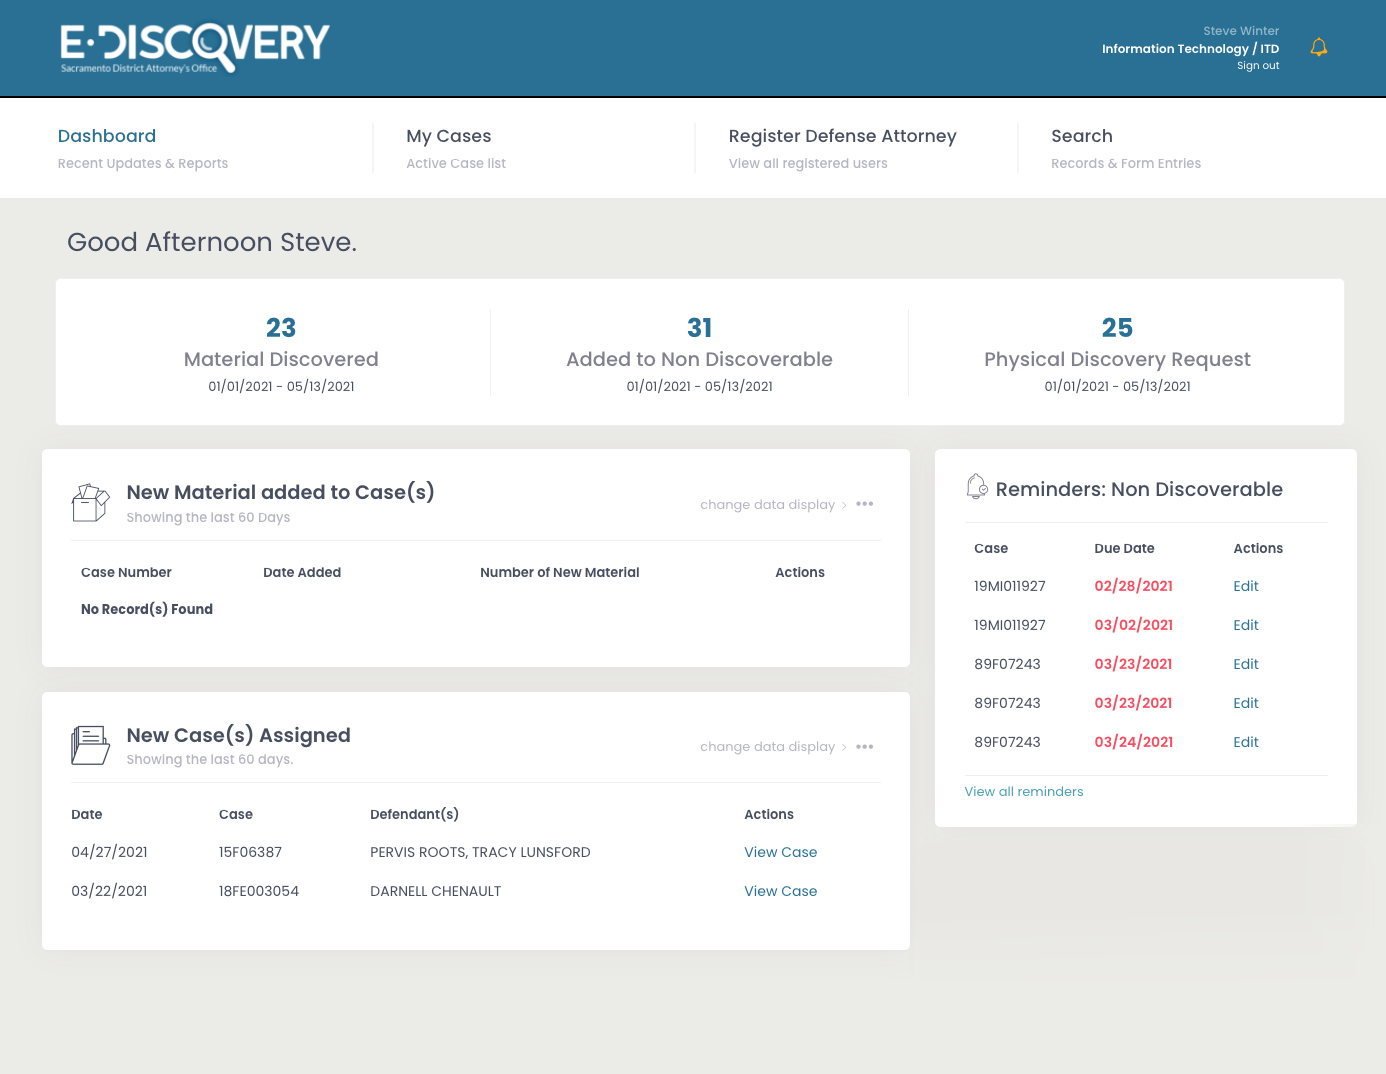Open the Register Defense Attorney tab
Image resolution: width=1386 pixels, height=1074 pixels.
(843, 136)
